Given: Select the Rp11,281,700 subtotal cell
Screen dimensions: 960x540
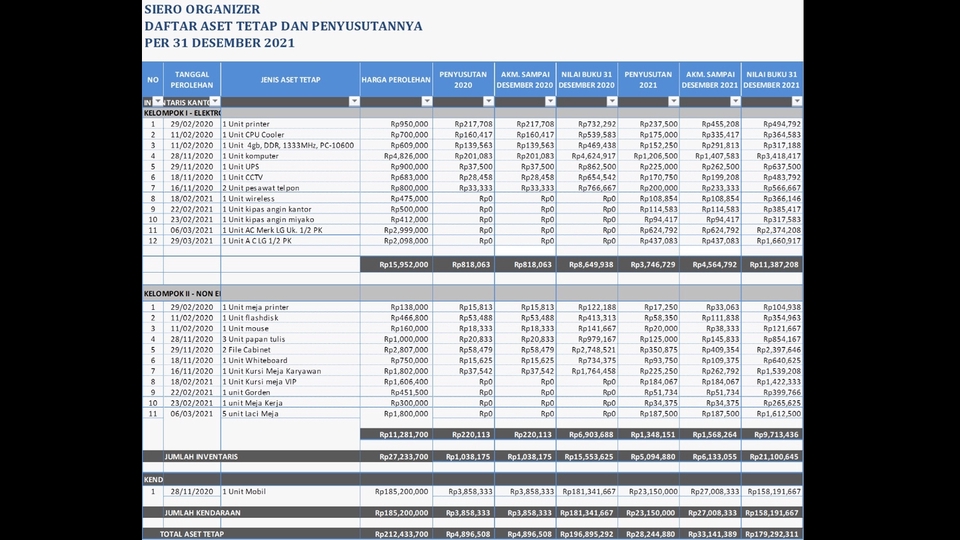Looking at the screenshot, I should [x=396, y=434].
